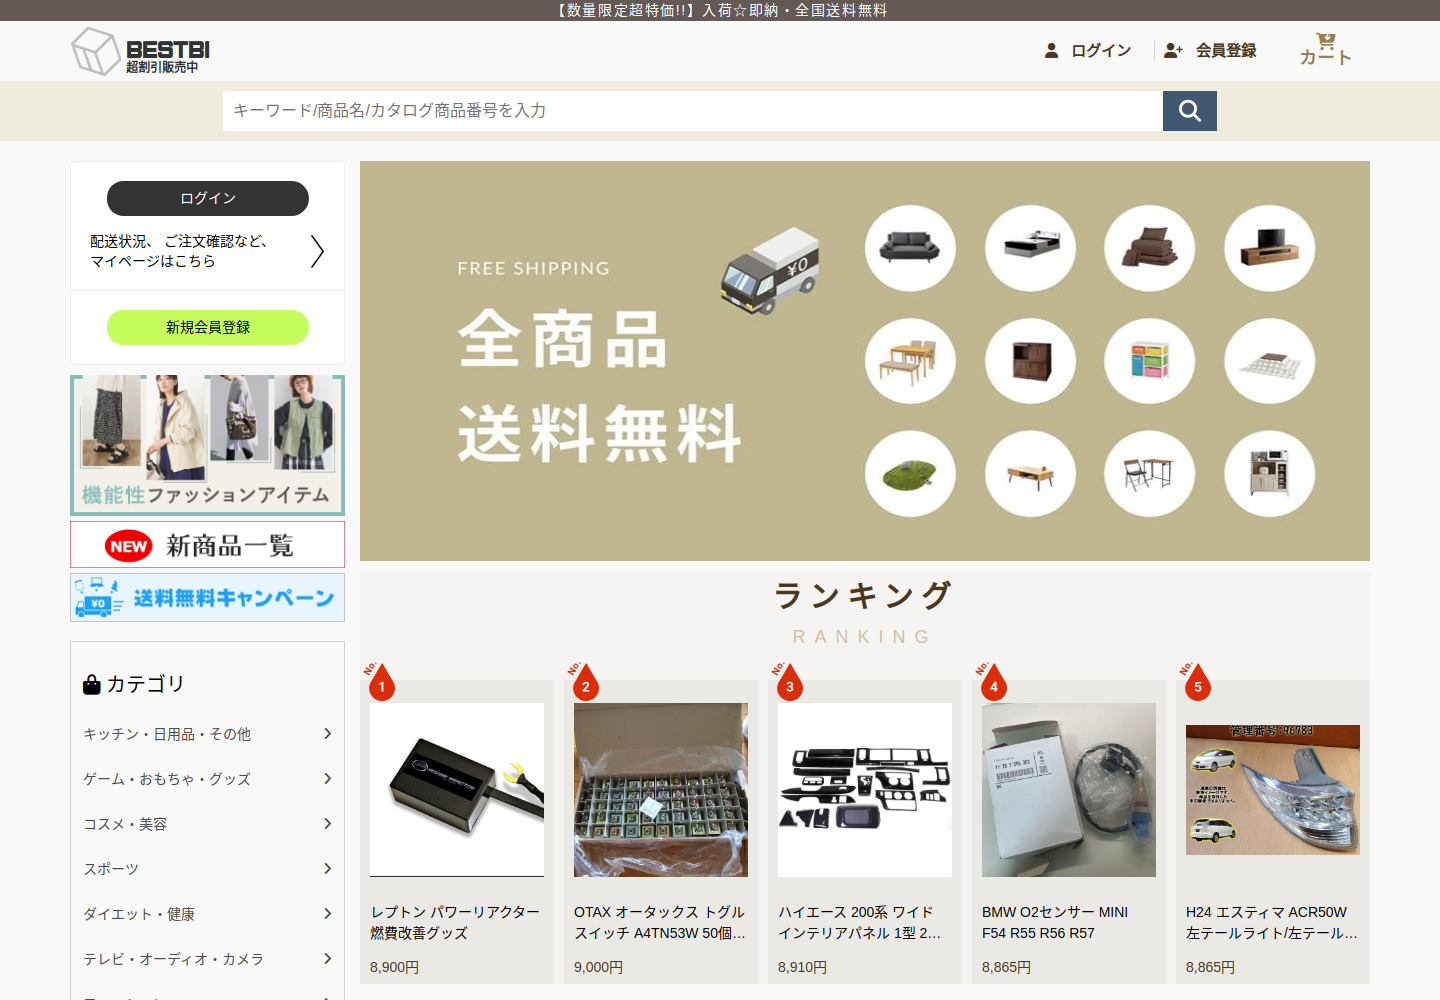Click the delivery truck icon in banner
Viewport: 1440px width, 1000px height.
[770, 270]
